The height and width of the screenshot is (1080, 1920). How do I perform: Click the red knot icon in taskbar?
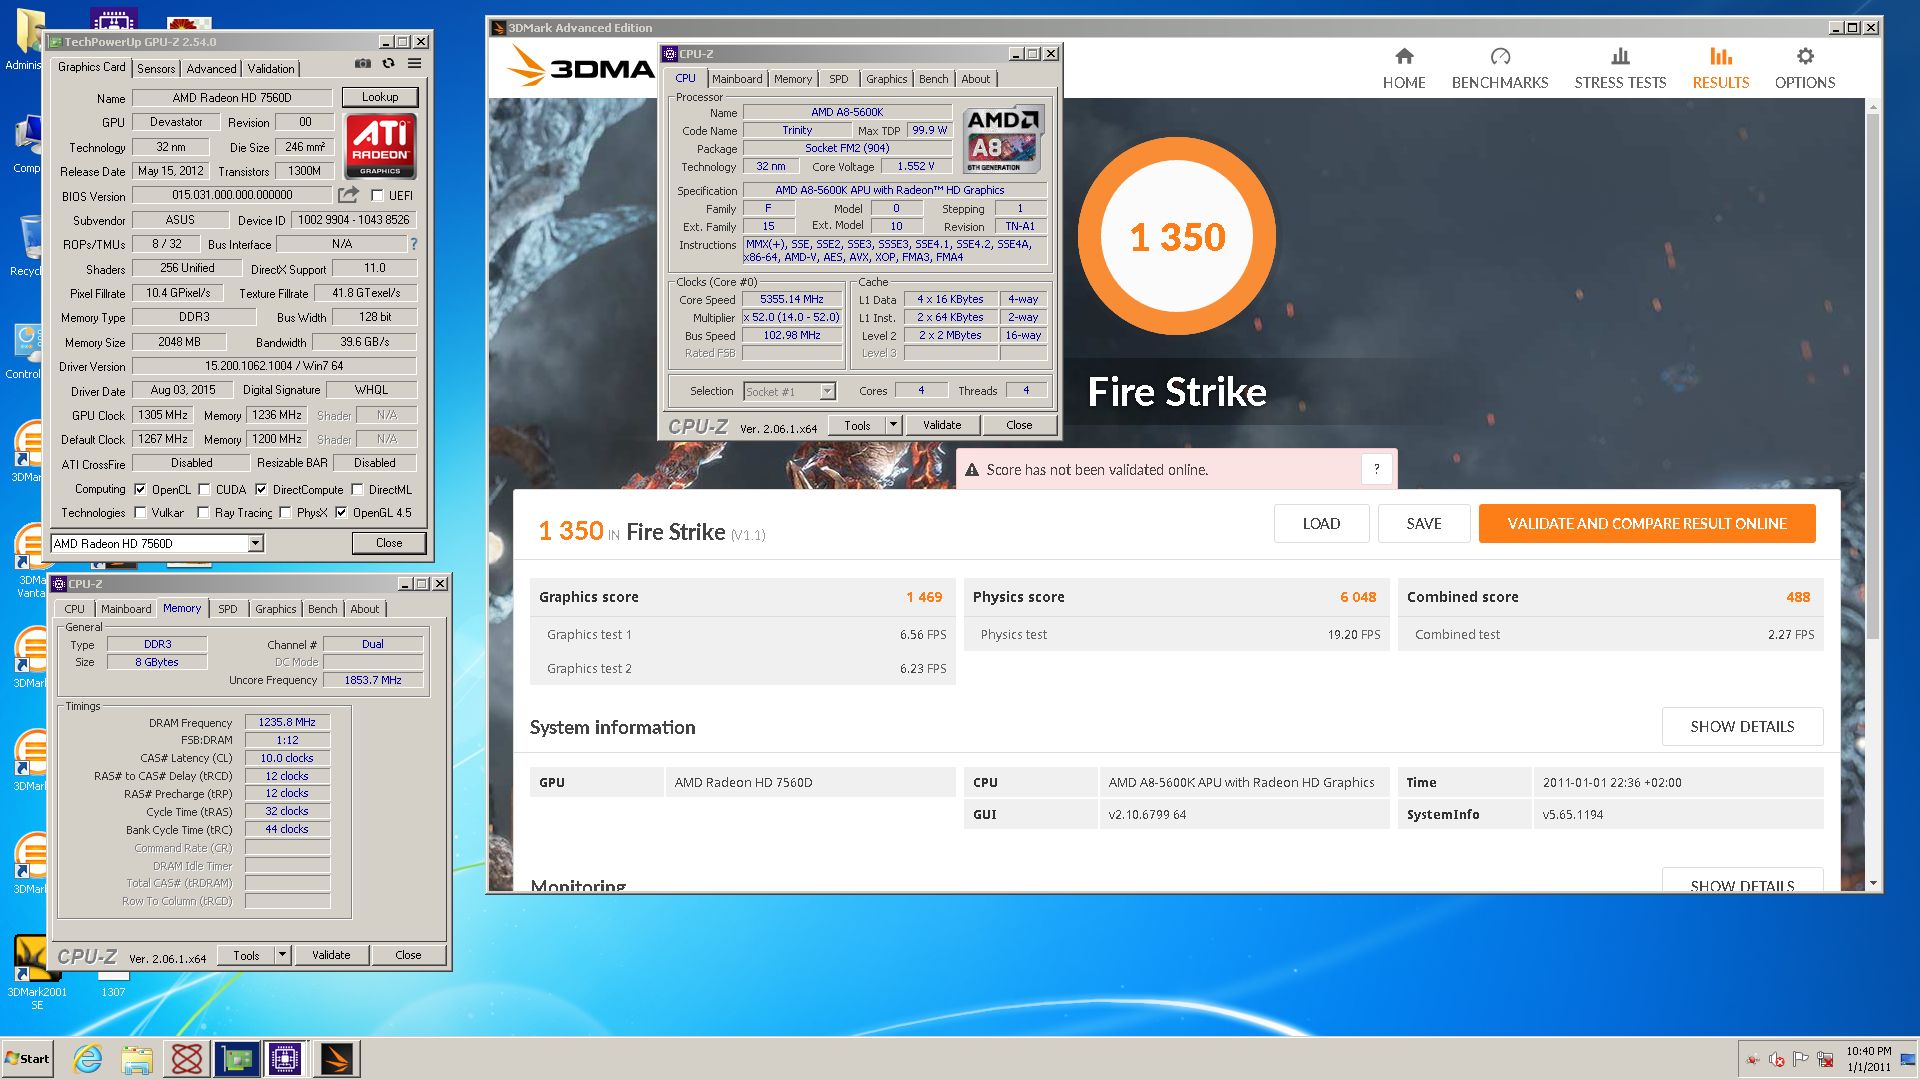pyautogui.click(x=186, y=1059)
